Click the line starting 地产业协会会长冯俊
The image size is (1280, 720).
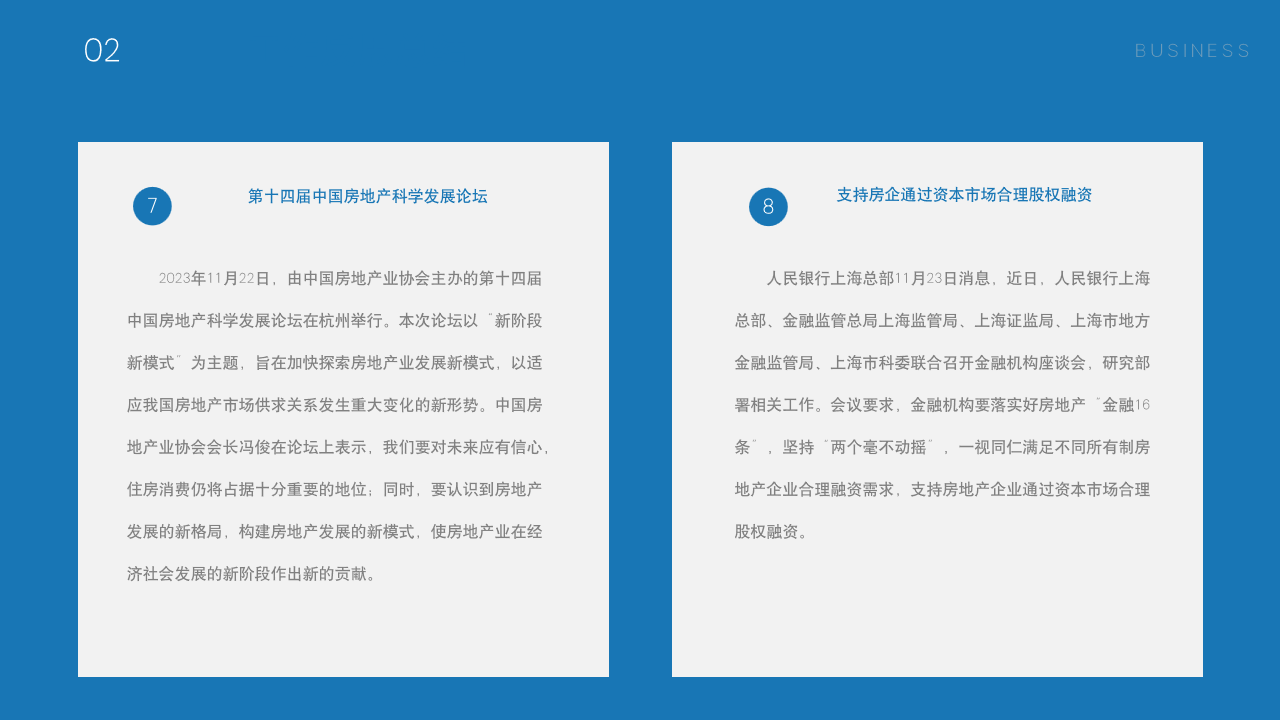click(x=338, y=447)
